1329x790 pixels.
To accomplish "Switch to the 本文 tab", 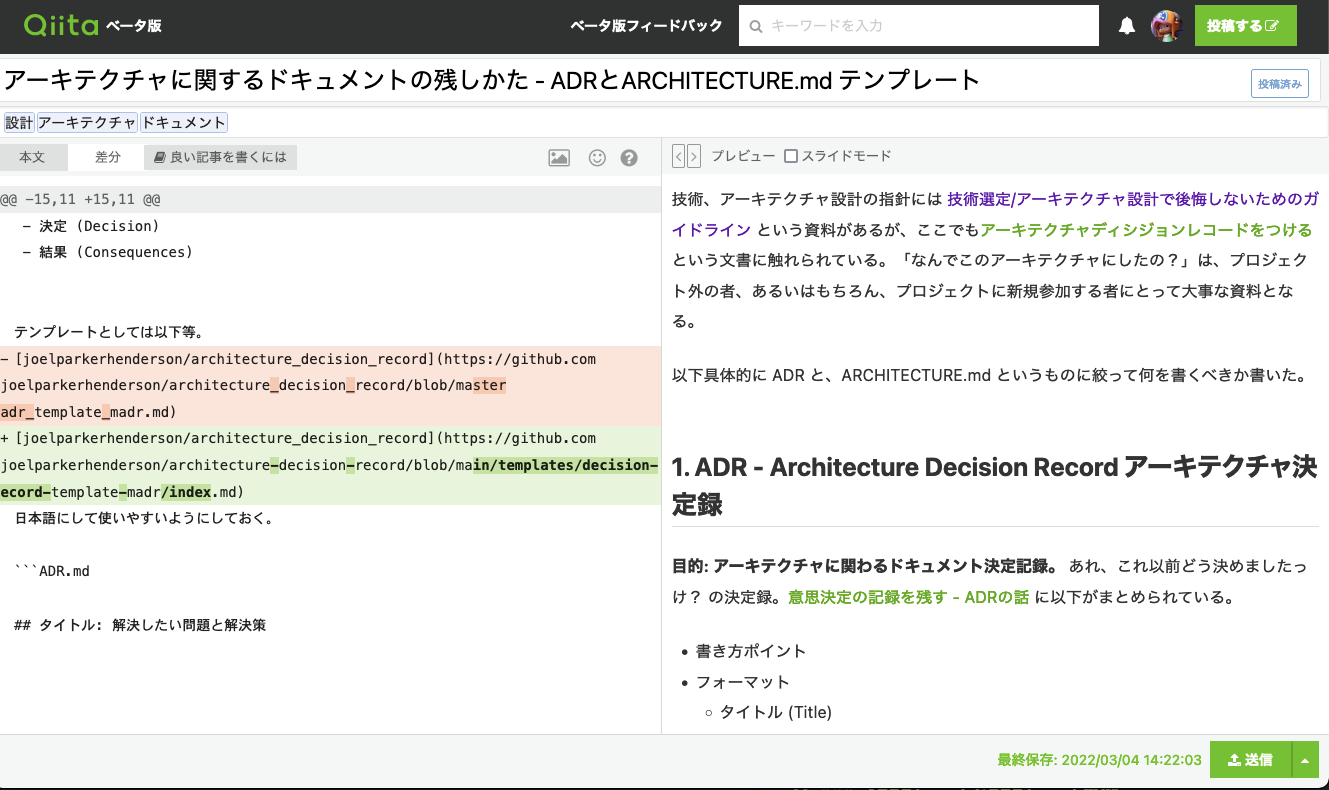I will pos(32,157).
